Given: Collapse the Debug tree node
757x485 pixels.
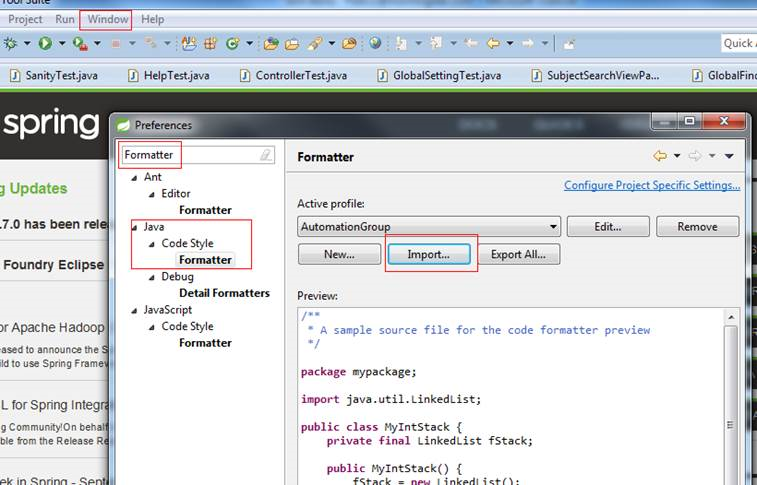Looking at the screenshot, I should 152,277.
